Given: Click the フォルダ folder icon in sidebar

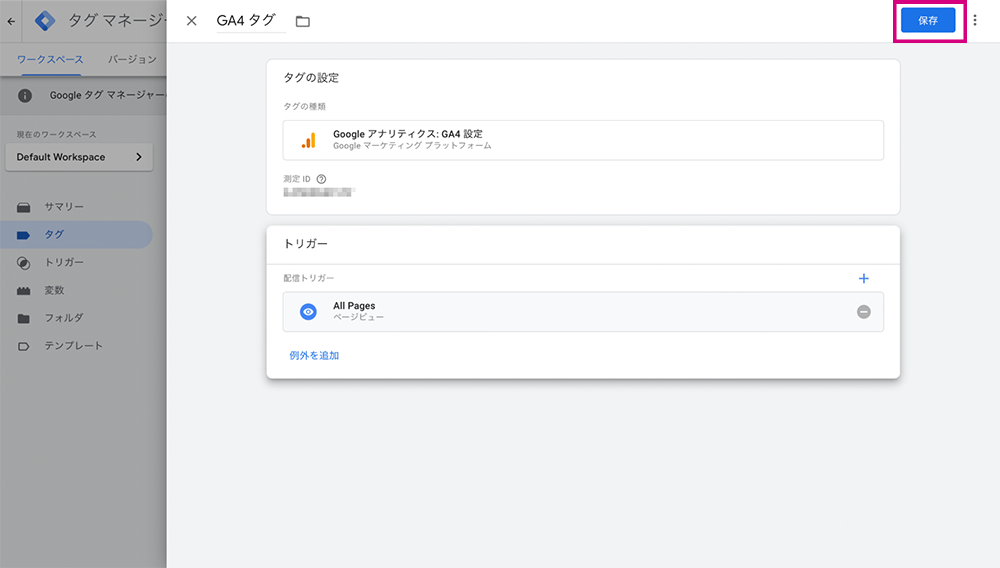Looking at the screenshot, I should click(24, 319).
